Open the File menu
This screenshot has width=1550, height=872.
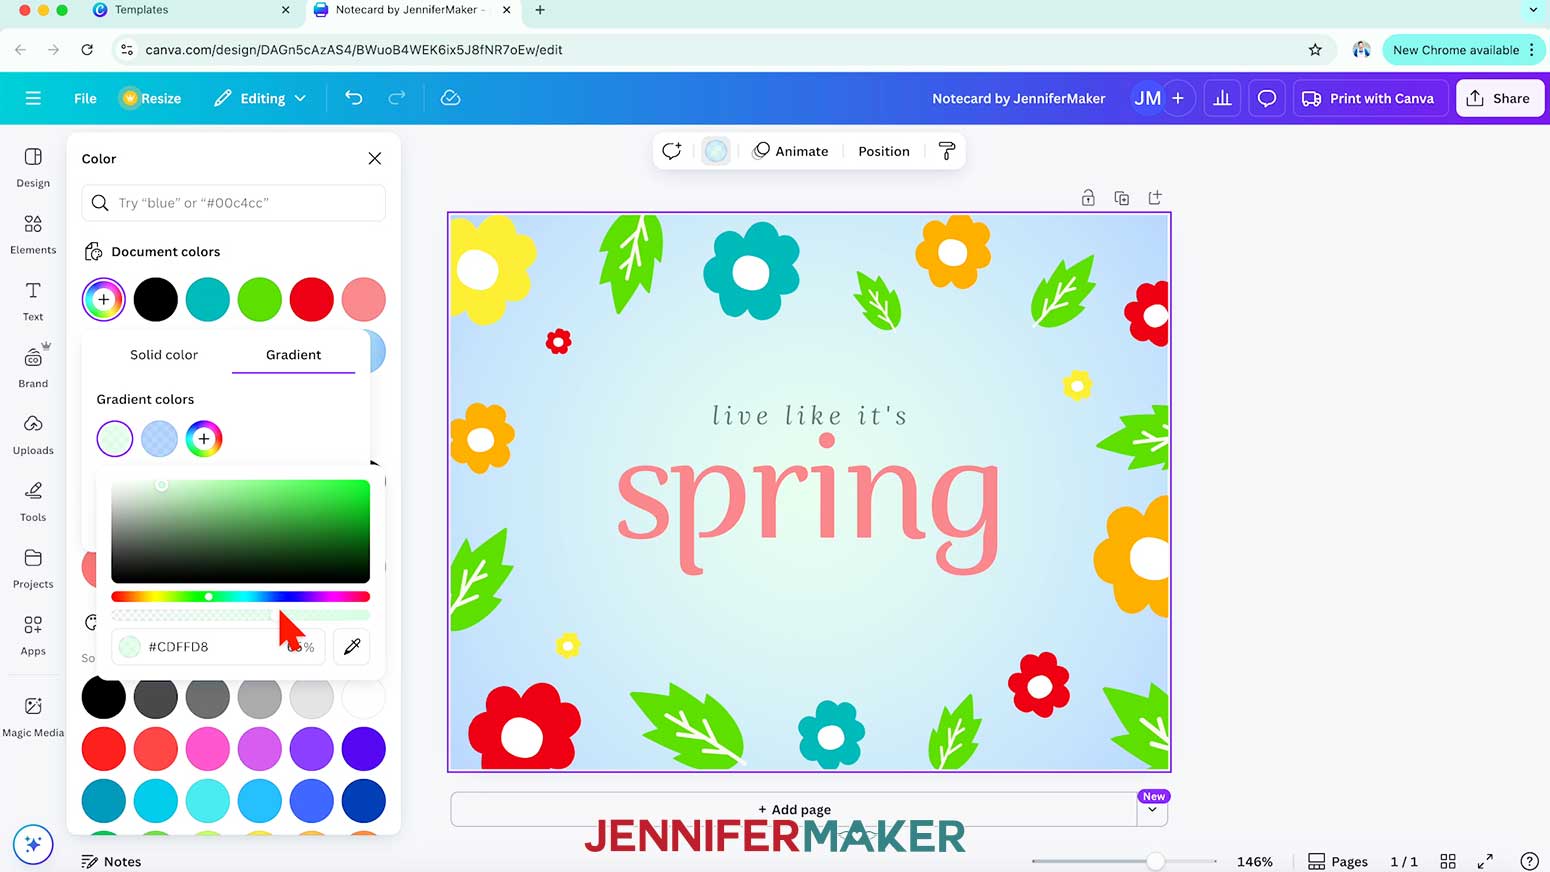(85, 98)
